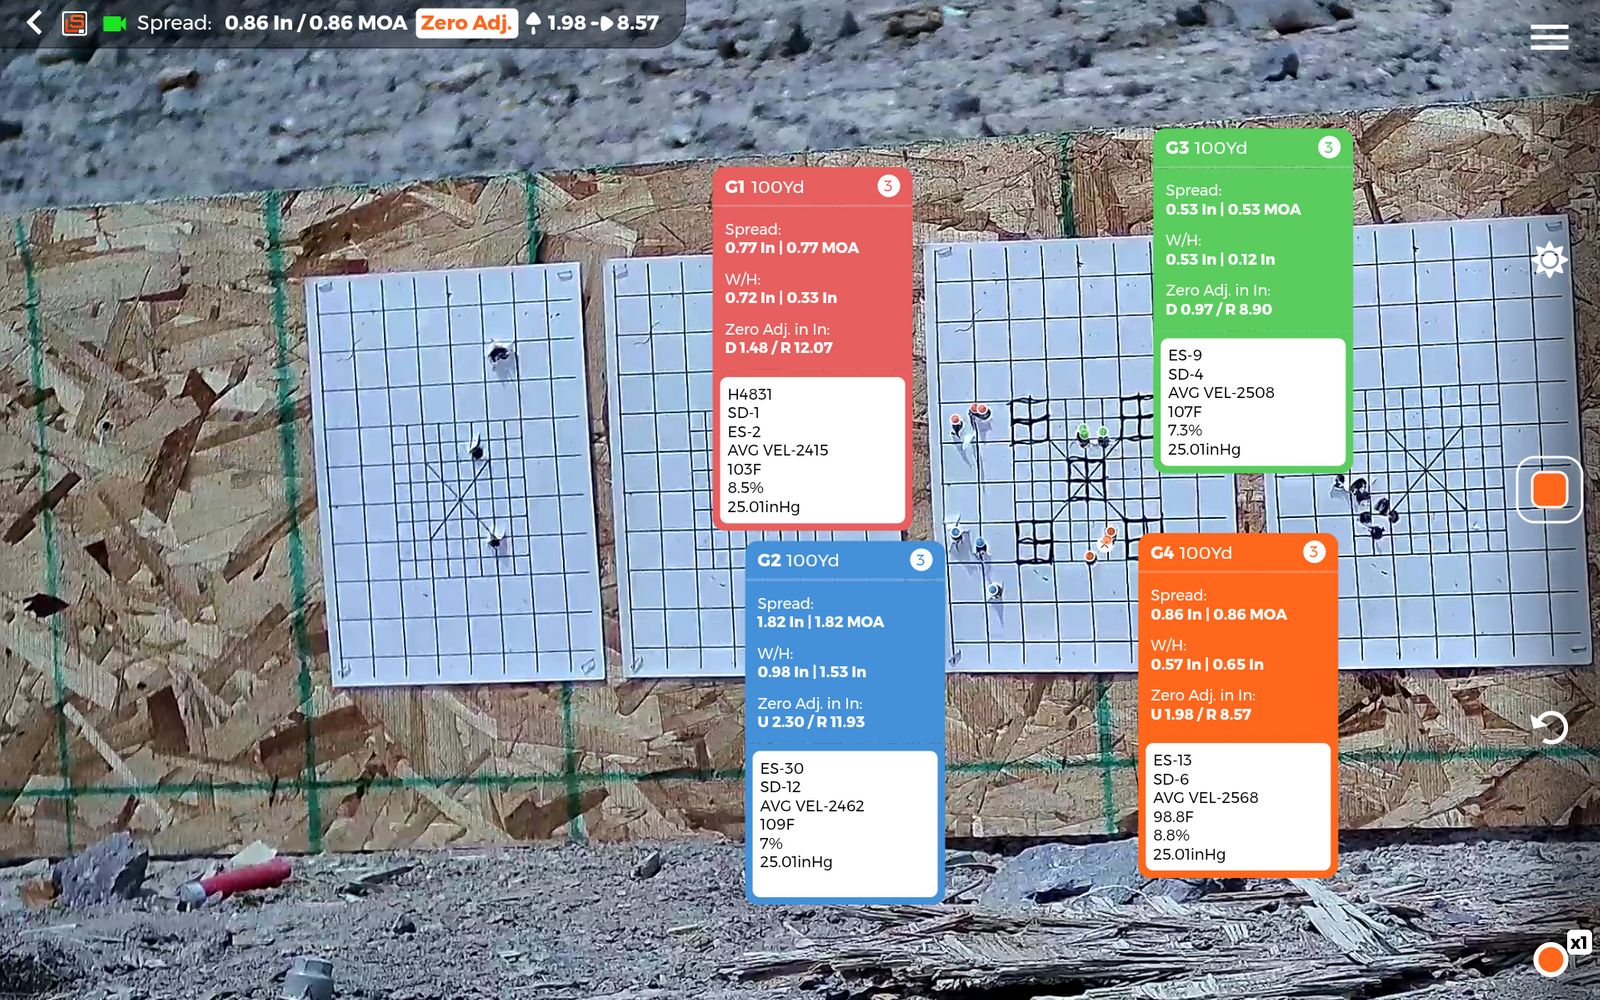
Task: Click the green video camera icon
Action: tap(114, 23)
